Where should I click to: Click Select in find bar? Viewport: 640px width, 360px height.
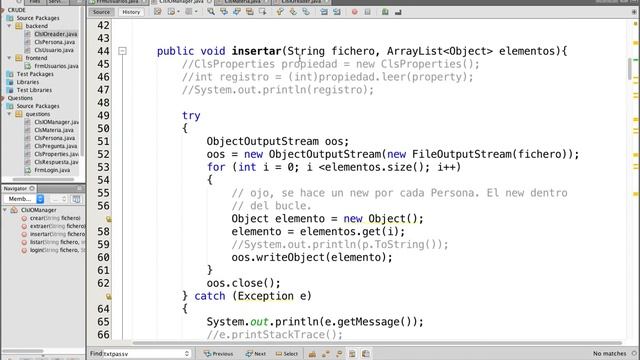coord(287,353)
